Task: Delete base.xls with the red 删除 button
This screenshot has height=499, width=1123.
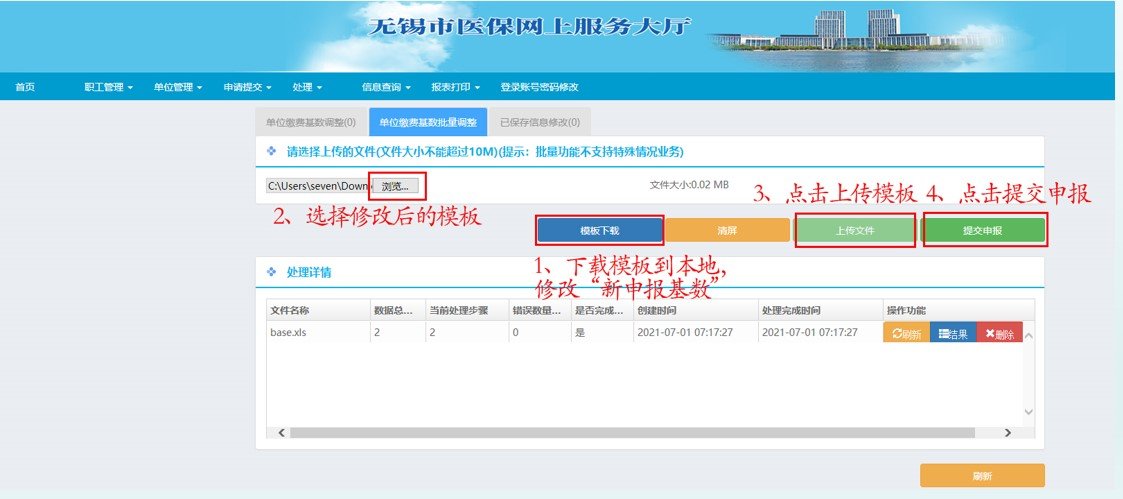Action: coord(998,334)
